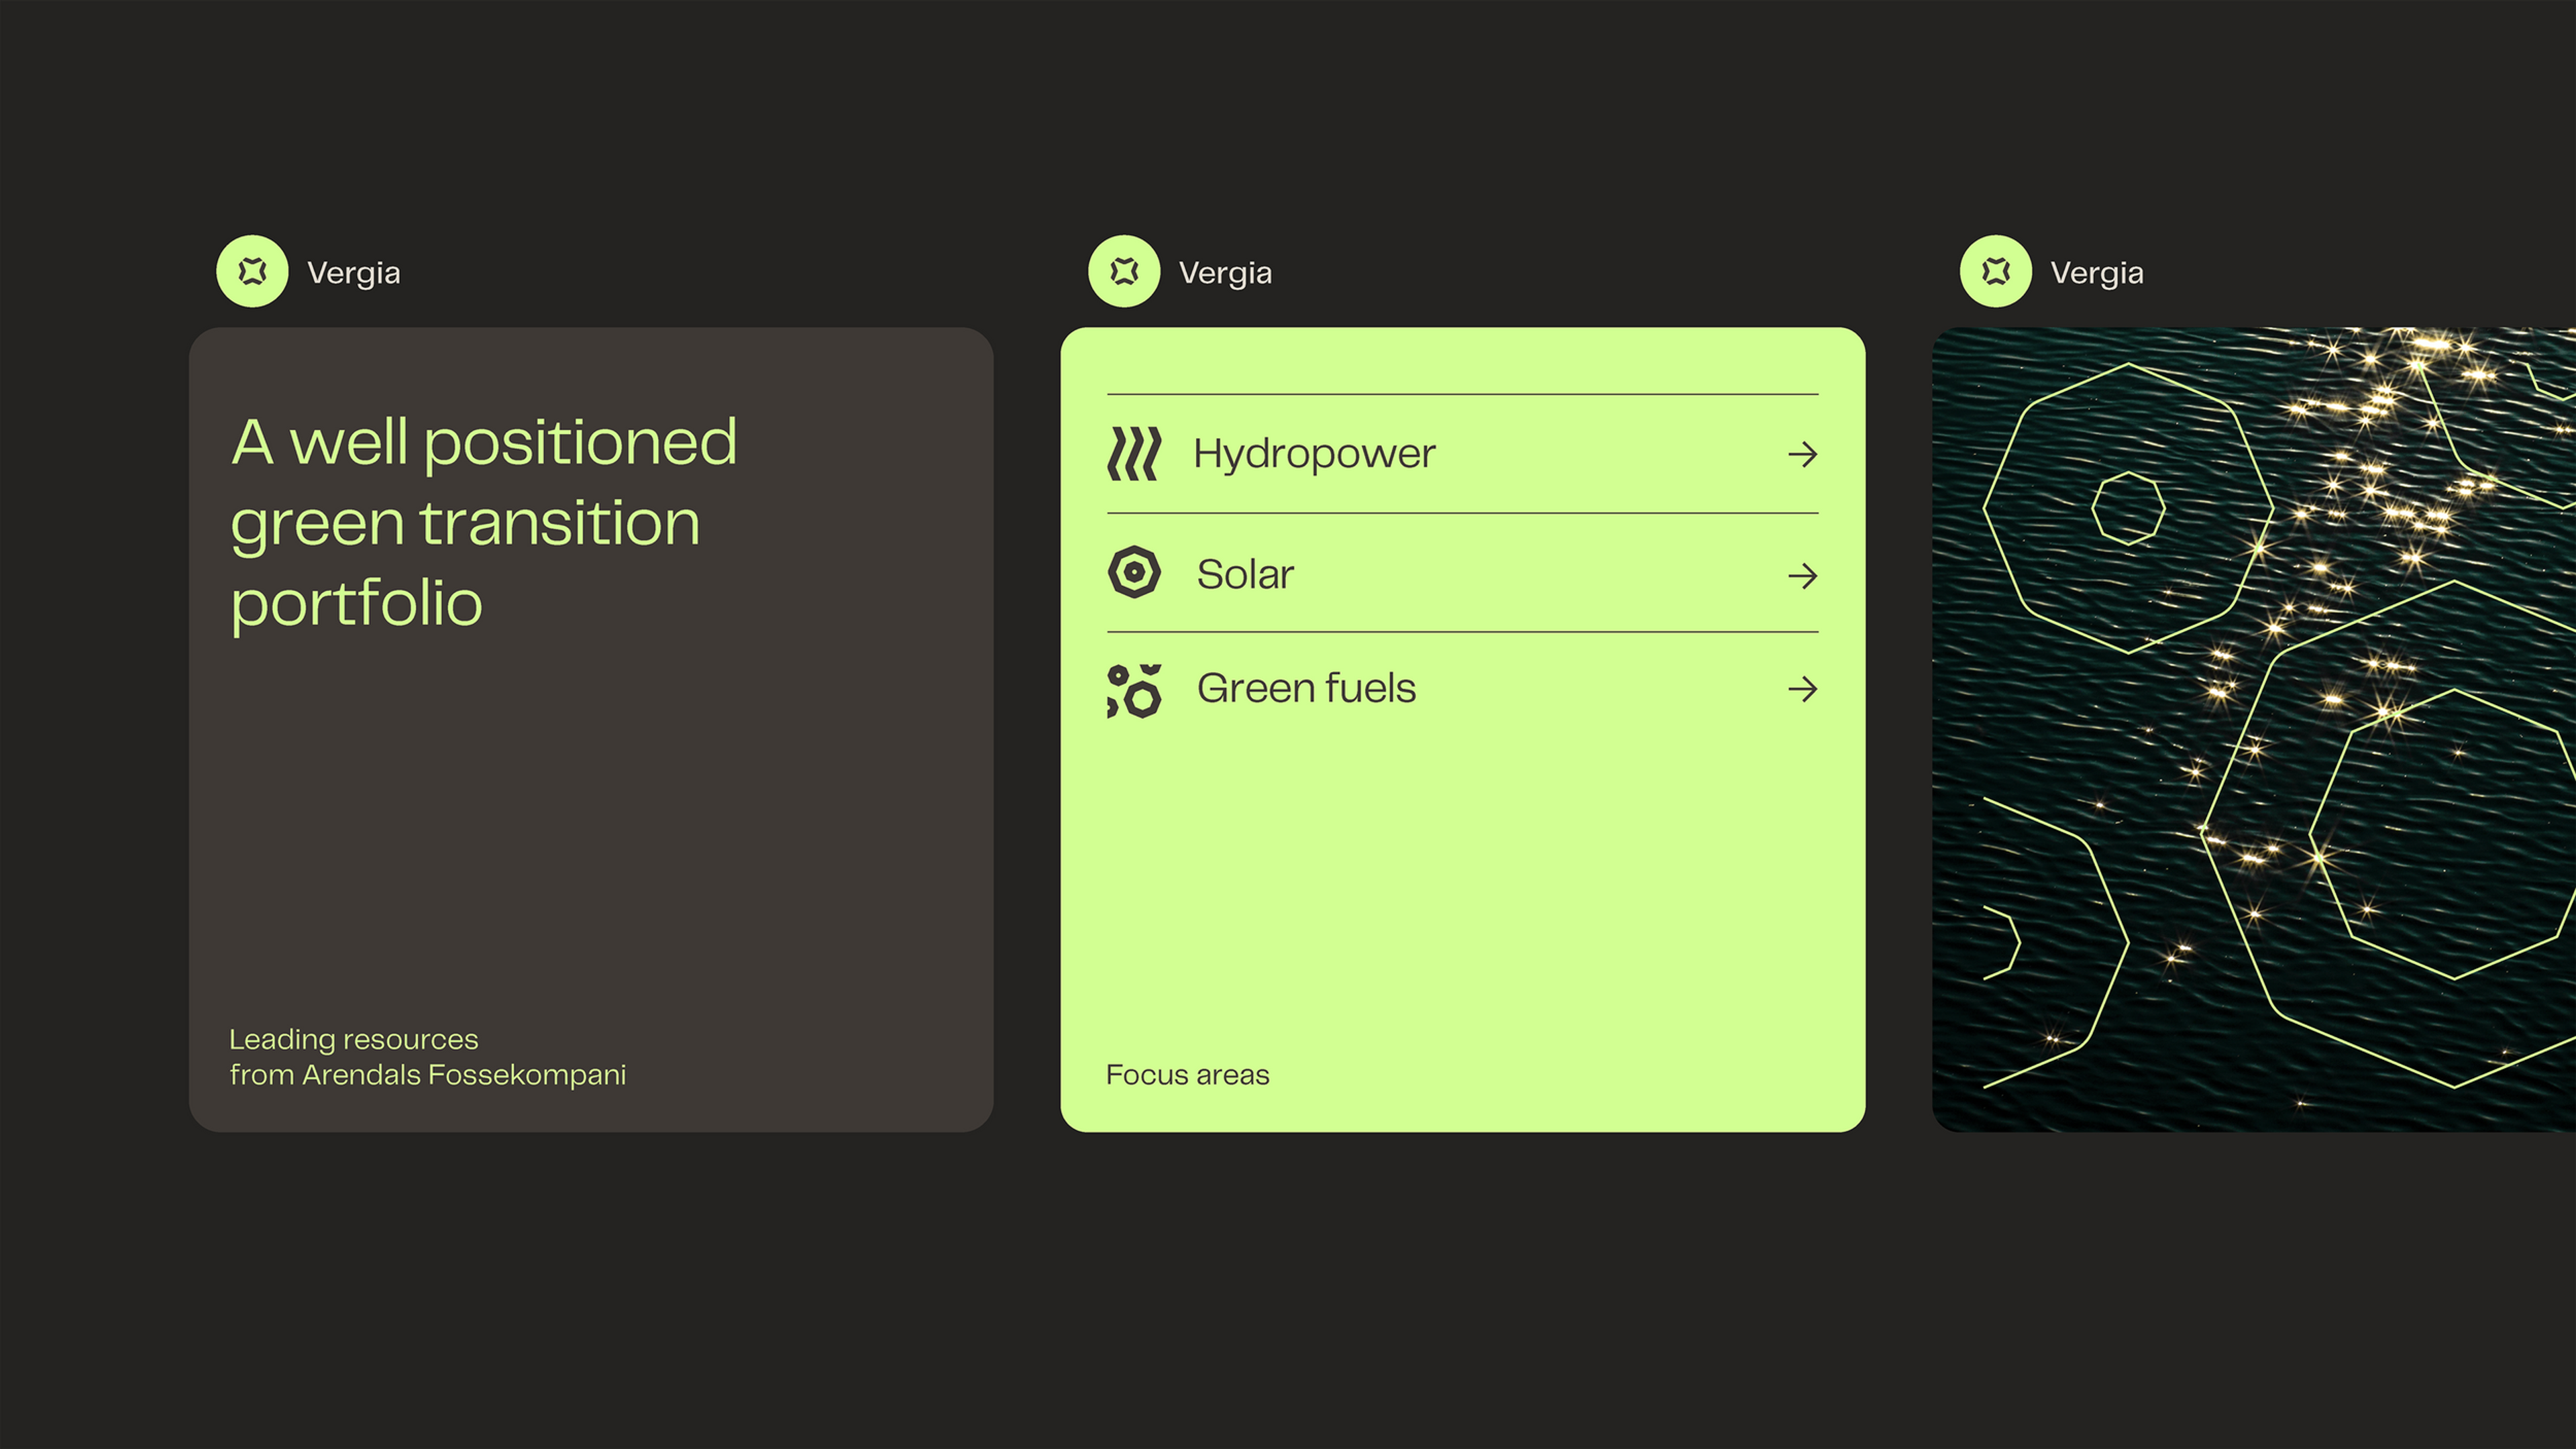Expand Green fuels with its arrow
This screenshot has height=1449, width=2576.
coord(1802,689)
